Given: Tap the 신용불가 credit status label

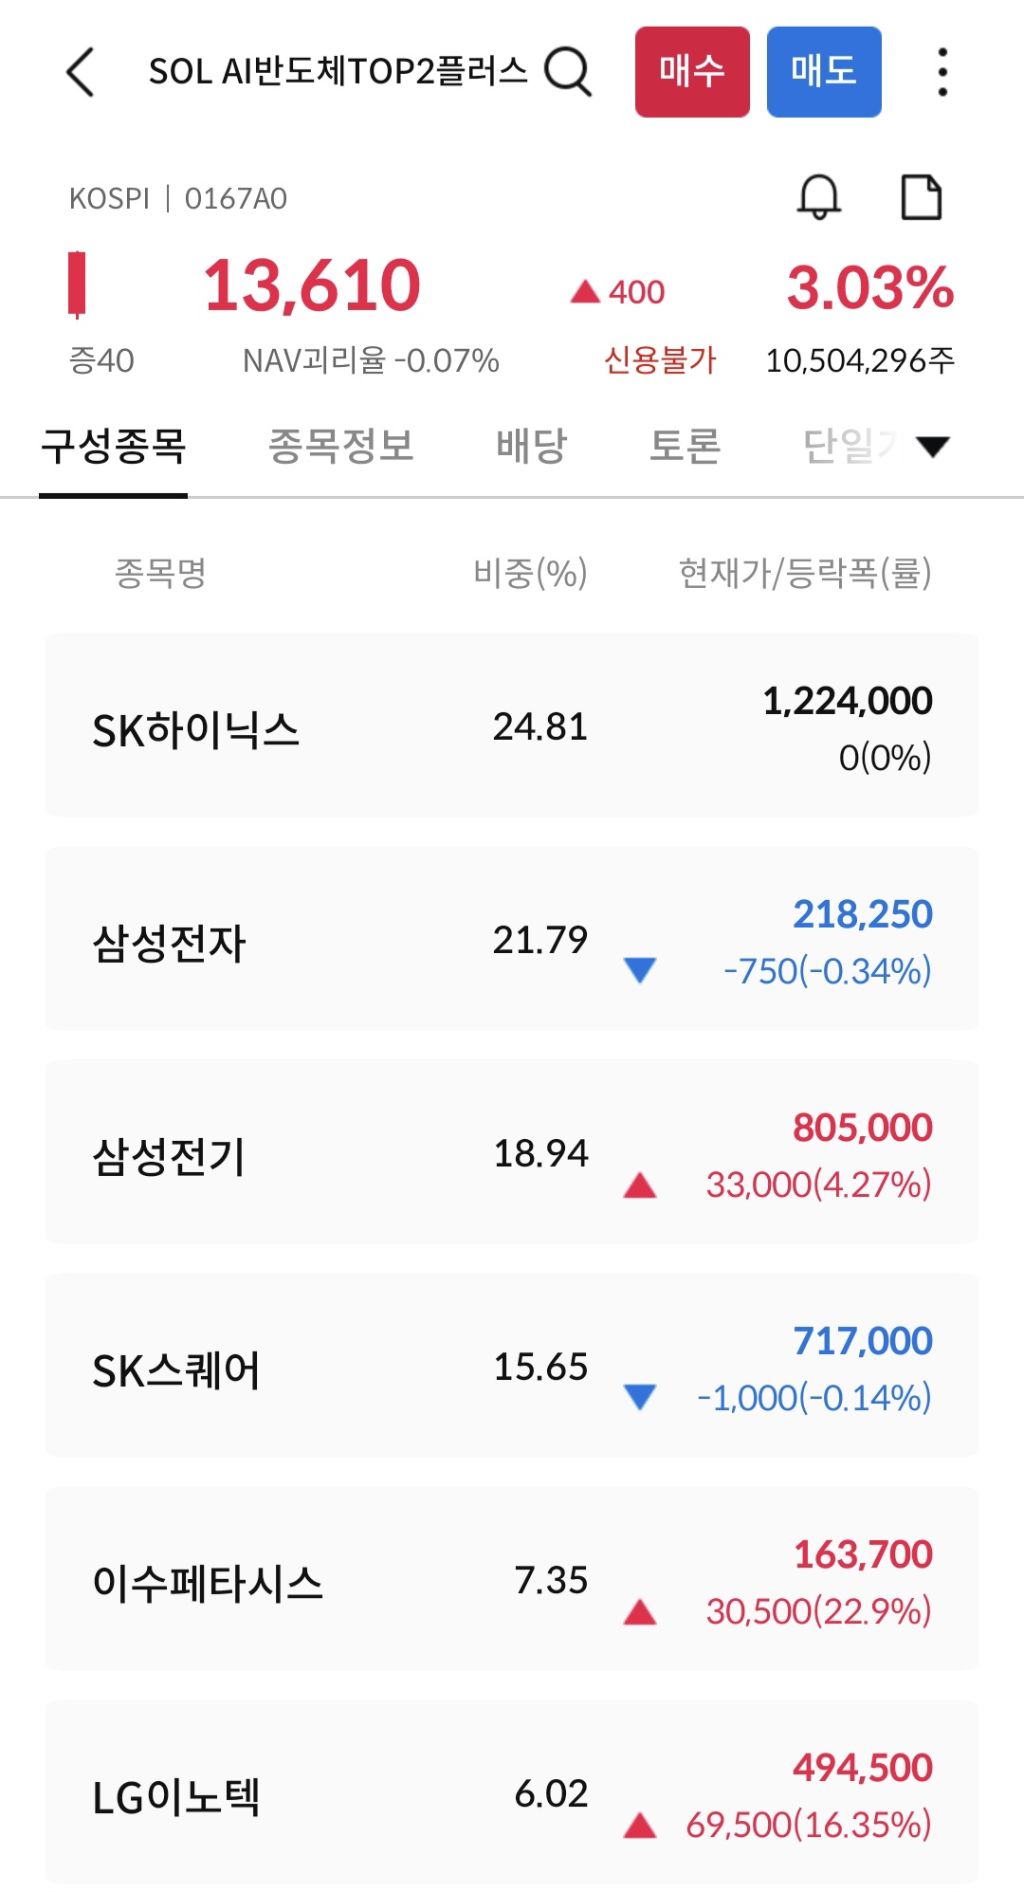Looking at the screenshot, I should pyautogui.click(x=660, y=360).
